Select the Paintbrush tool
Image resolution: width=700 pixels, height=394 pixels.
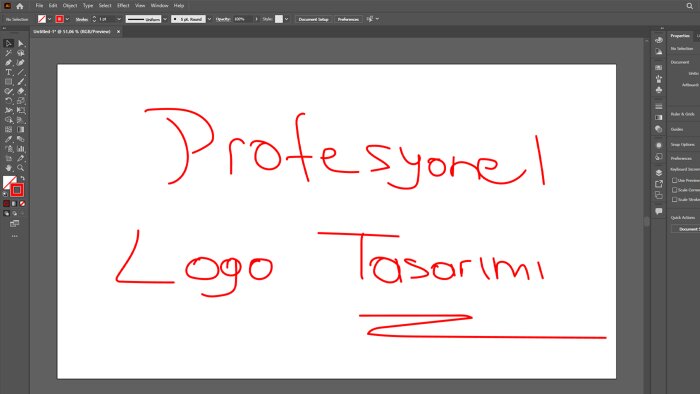(x=21, y=82)
